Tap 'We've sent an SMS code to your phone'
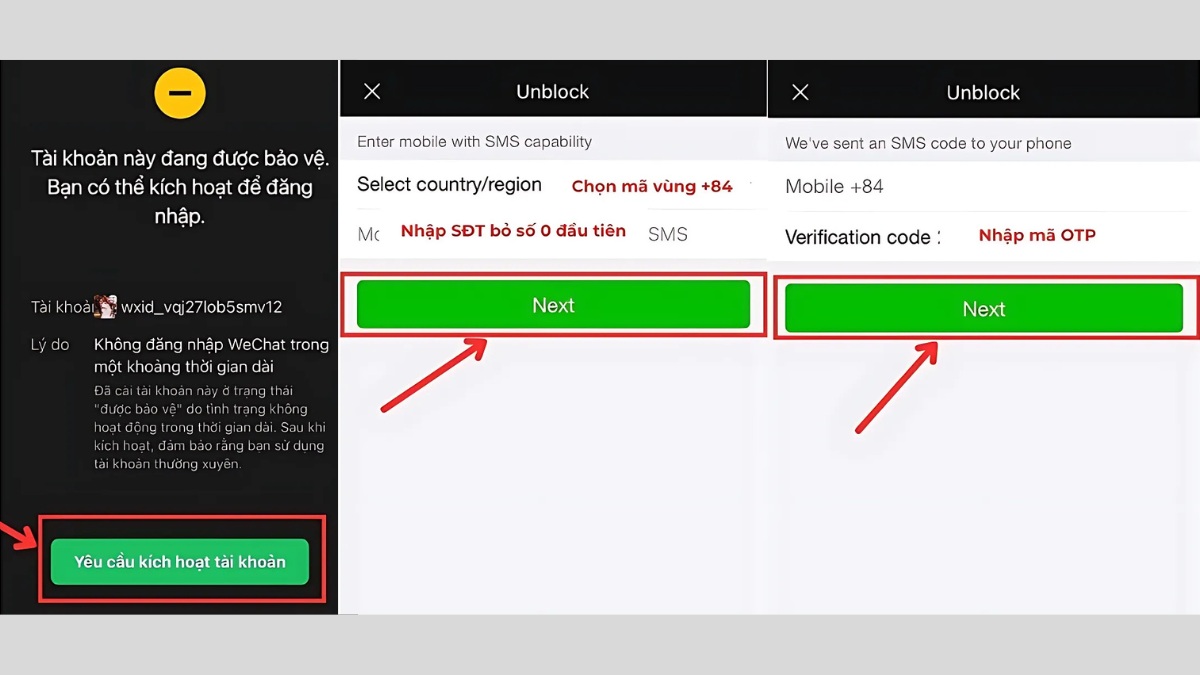Image resolution: width=1200 pixels, height=675 pixels. click(x=928, y=143)
